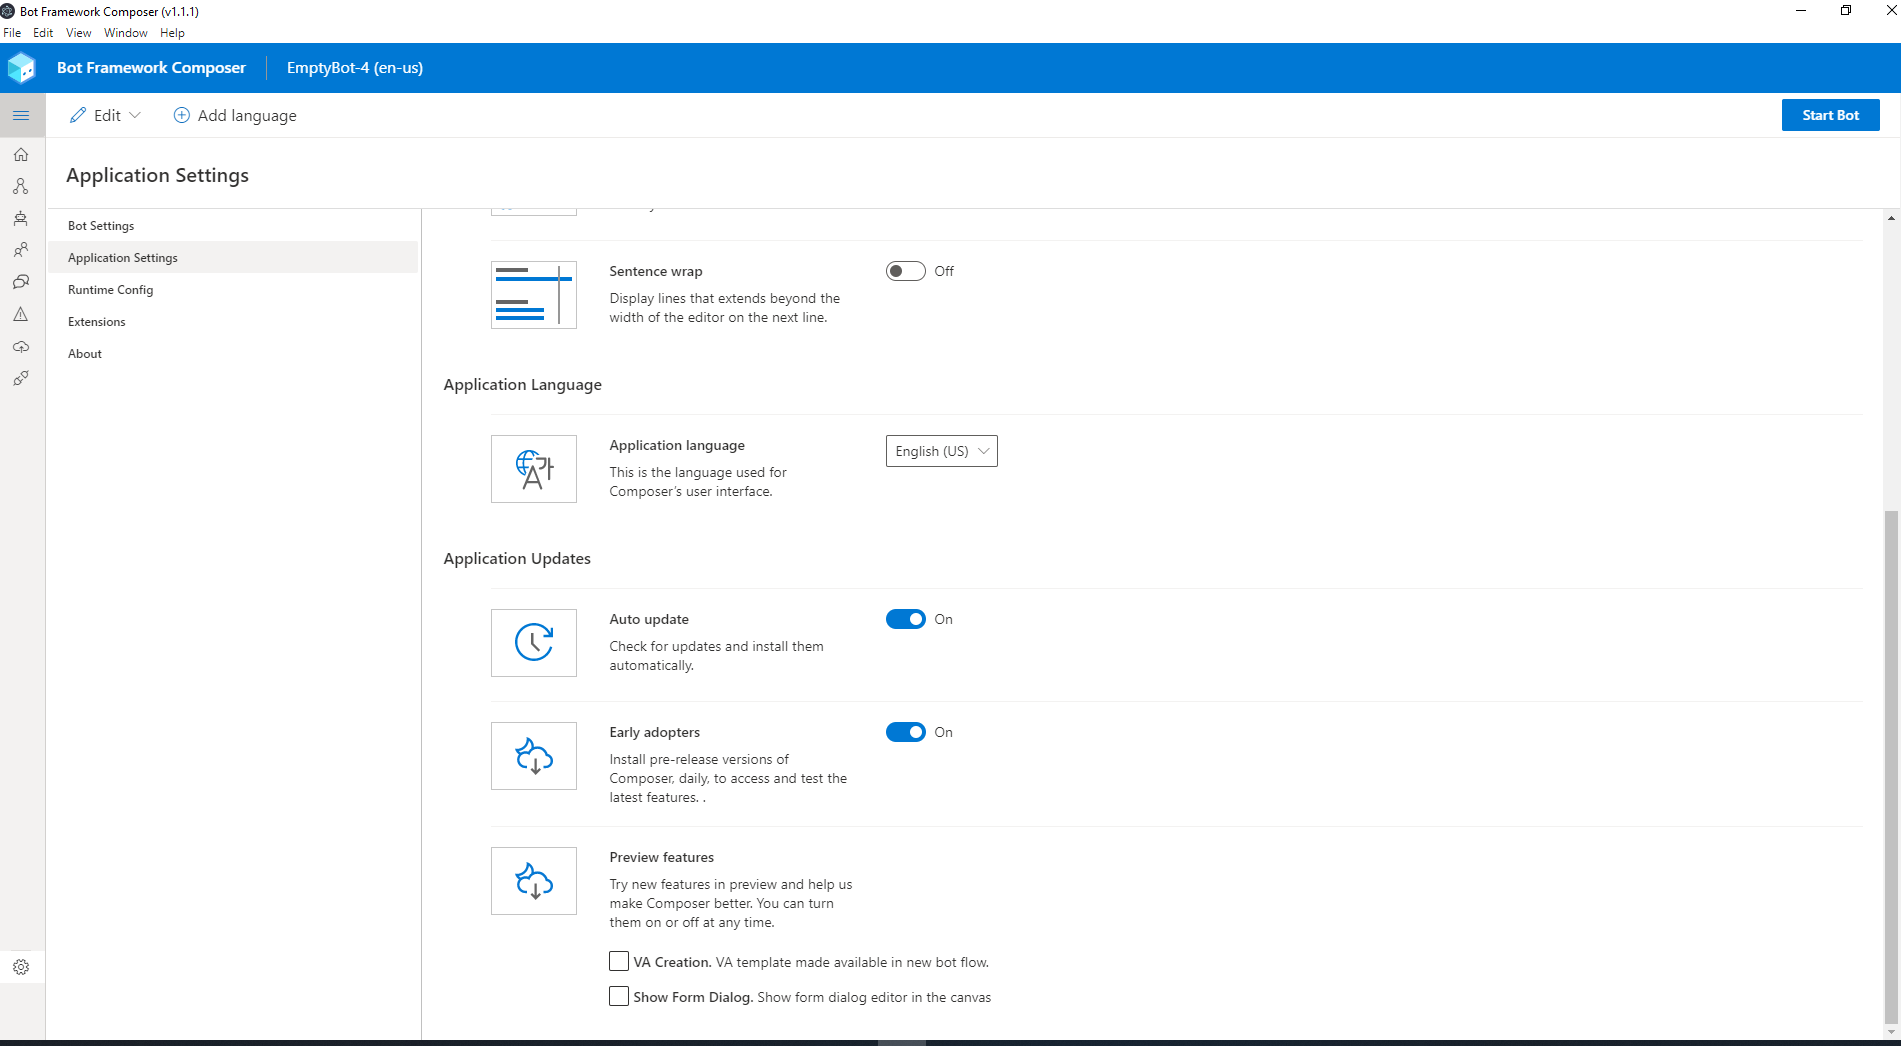Open the Application language English (US) dropdown

pos(942,451)
